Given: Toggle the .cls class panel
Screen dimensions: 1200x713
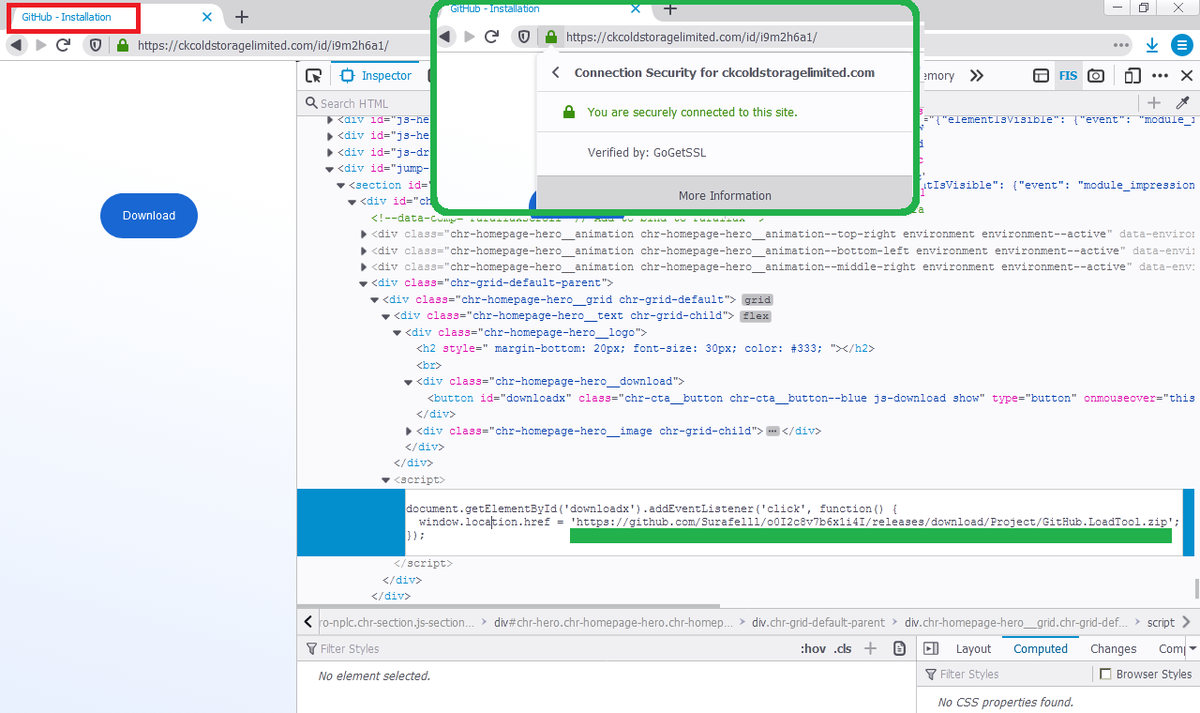Looking at the screenshot, I should [x=843, y=649].
